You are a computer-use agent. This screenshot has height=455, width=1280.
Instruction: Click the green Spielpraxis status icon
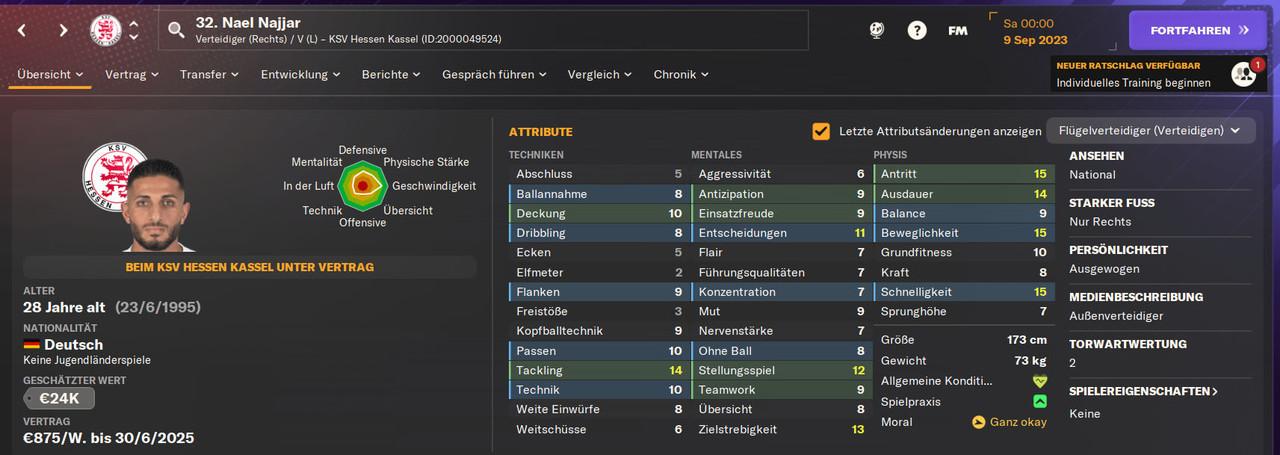[1040, 401]
